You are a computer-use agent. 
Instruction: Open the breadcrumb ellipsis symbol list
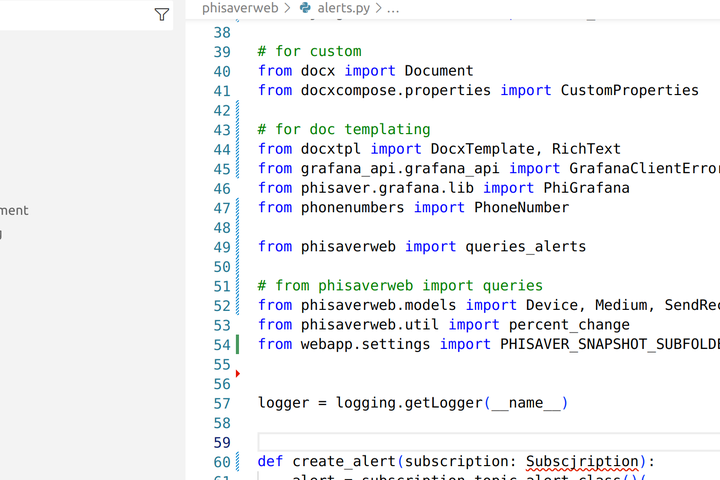(x=393, y=8)
